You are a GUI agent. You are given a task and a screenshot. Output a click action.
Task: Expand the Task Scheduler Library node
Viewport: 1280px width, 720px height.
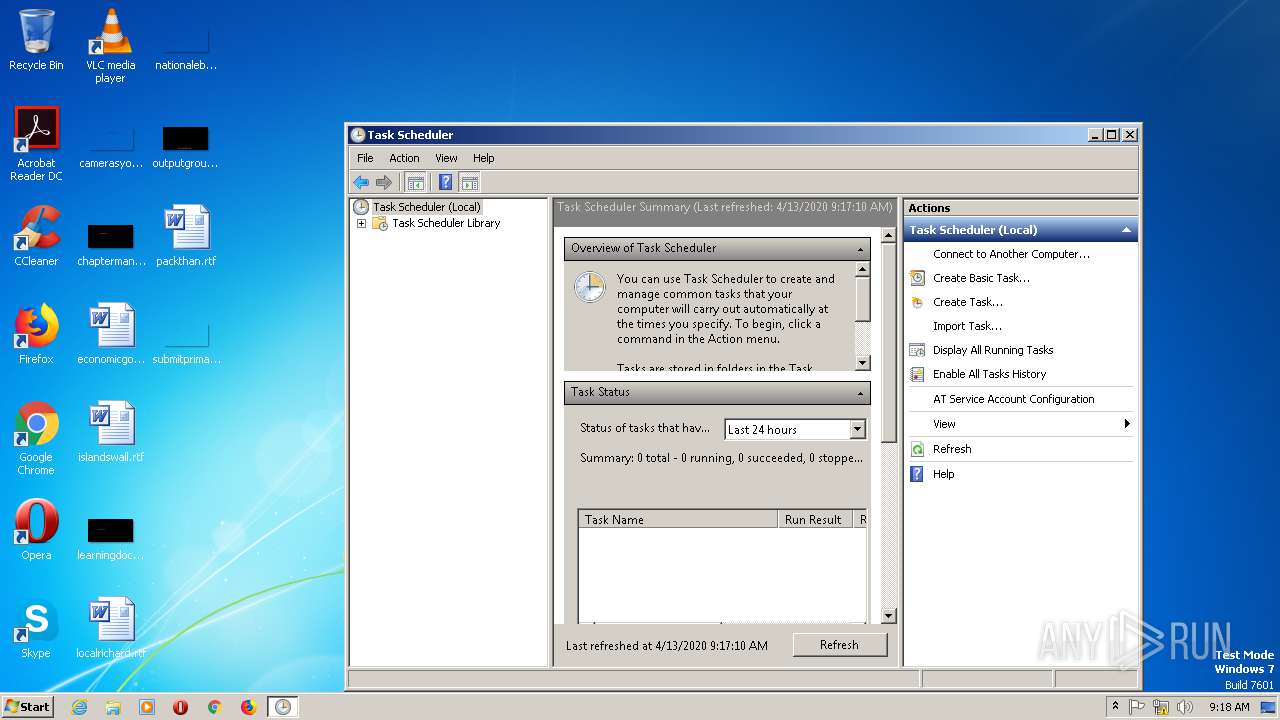click(x=361, y=223)
